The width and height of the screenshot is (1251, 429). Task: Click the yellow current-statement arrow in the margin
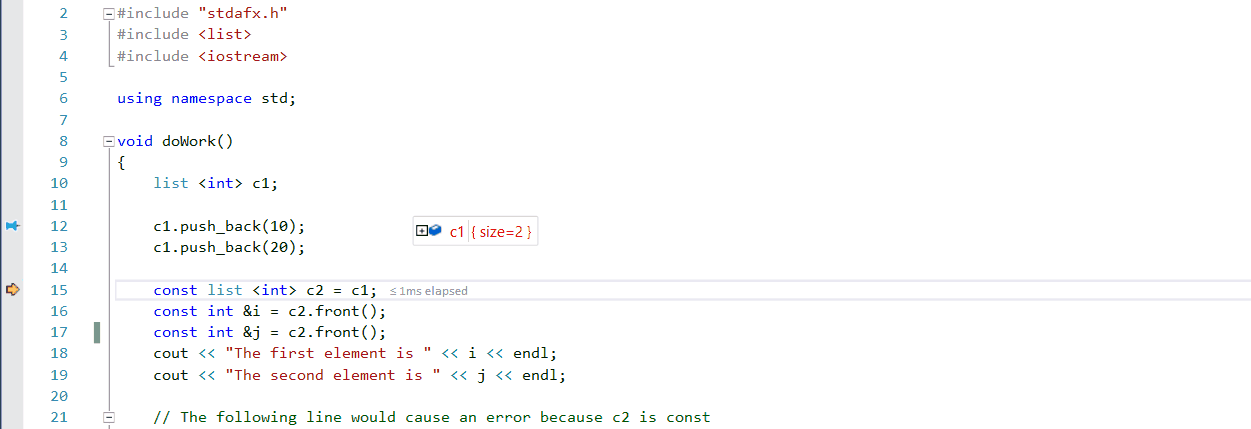coord(13,290)
